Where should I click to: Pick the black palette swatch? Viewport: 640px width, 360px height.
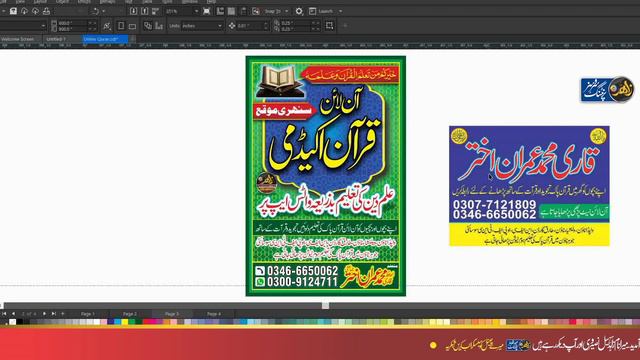tap(19, 322)
